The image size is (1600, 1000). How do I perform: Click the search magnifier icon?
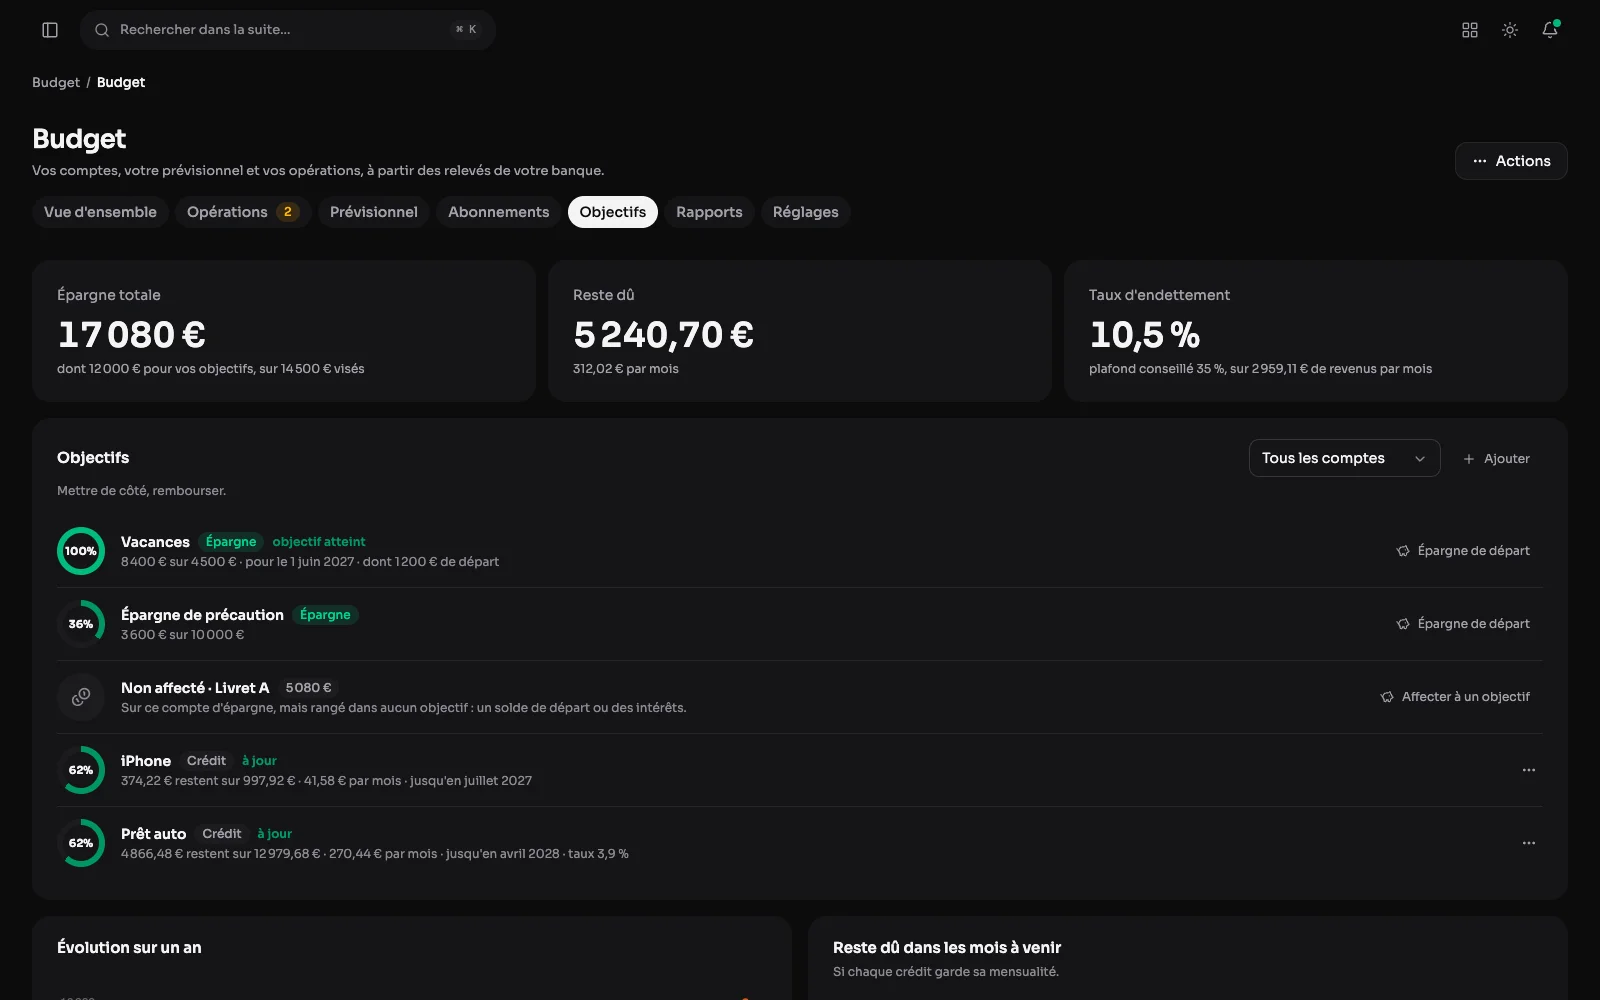click(x=102, y=30)
